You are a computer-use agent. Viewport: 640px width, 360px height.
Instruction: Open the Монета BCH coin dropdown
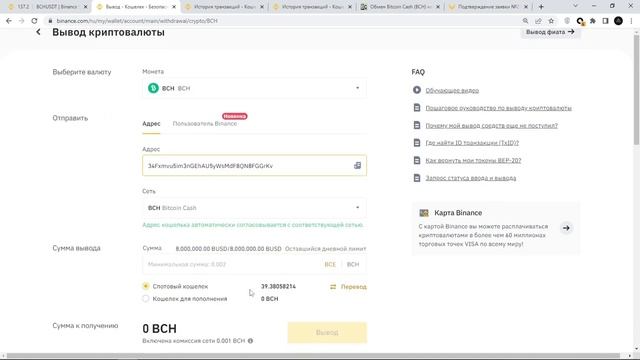click(254, 88)
